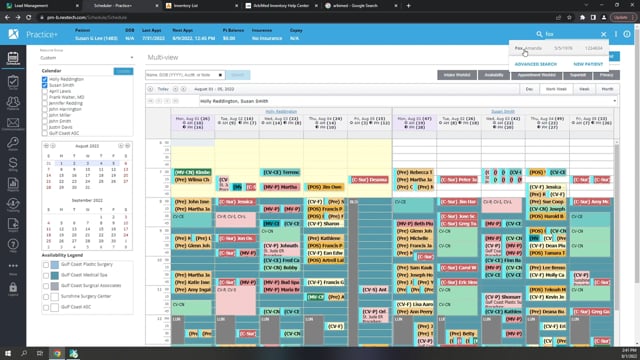Open Windows Start menu

point(7,353)
